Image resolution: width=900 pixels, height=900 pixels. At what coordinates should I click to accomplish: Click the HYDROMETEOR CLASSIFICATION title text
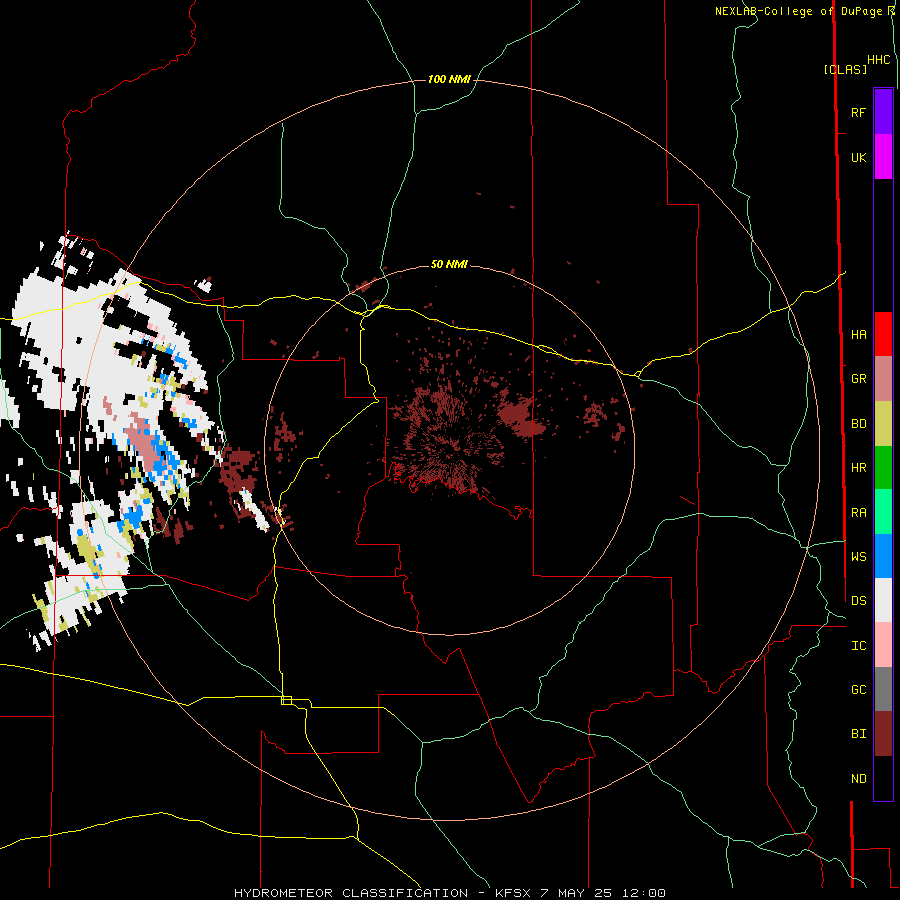click(351, 893)
